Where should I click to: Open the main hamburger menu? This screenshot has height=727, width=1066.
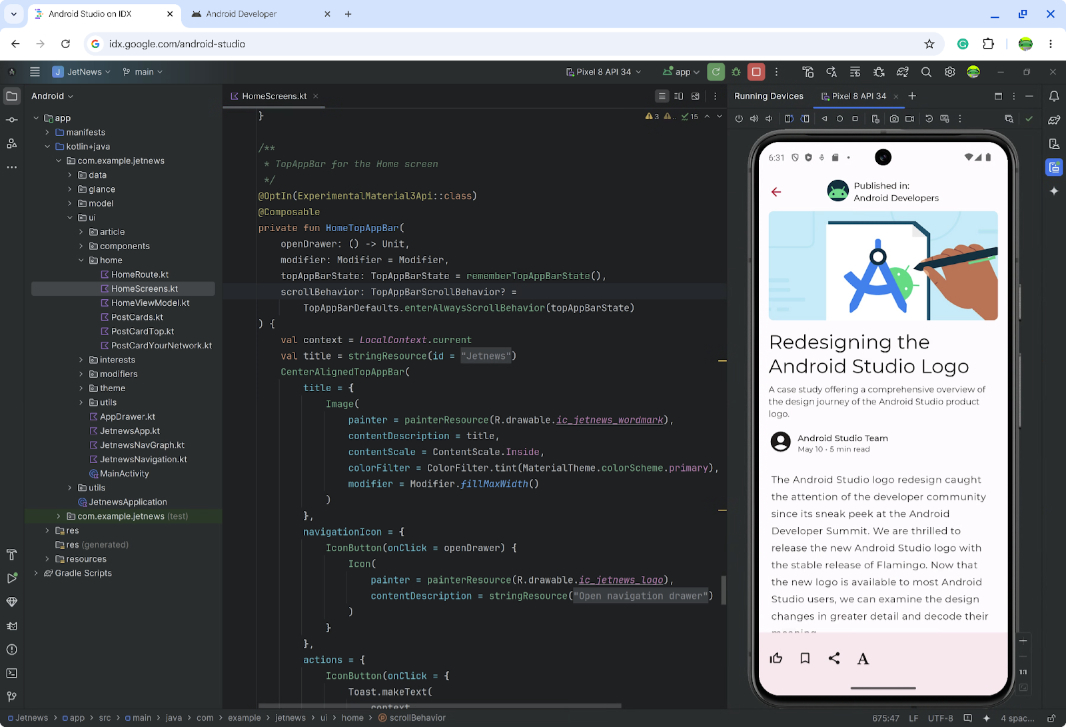point(34,71)
